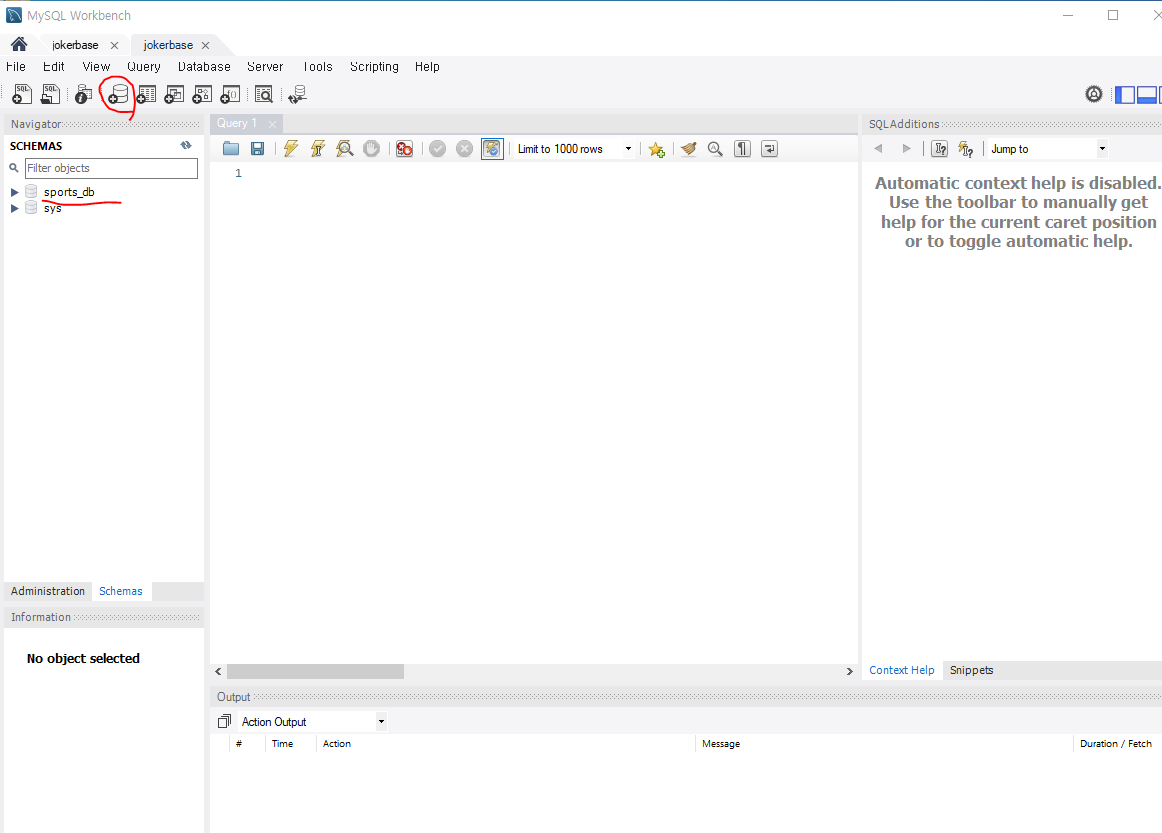Reconnect to DBMS toolbar icon

[x=297, y=94]
